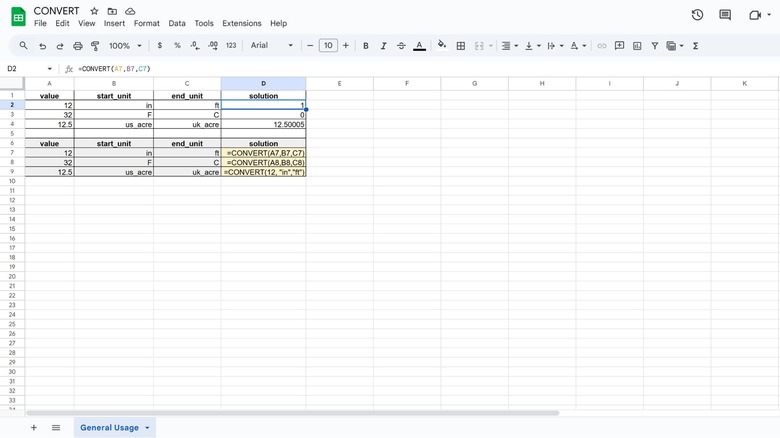This screenshot has height=438, width=780.
Task: Open General Usage tab options arrow
Action: point(147,428)
